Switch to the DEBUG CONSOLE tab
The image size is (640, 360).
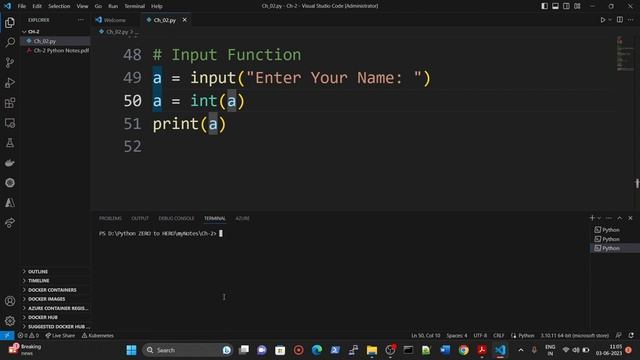point(176,218)
